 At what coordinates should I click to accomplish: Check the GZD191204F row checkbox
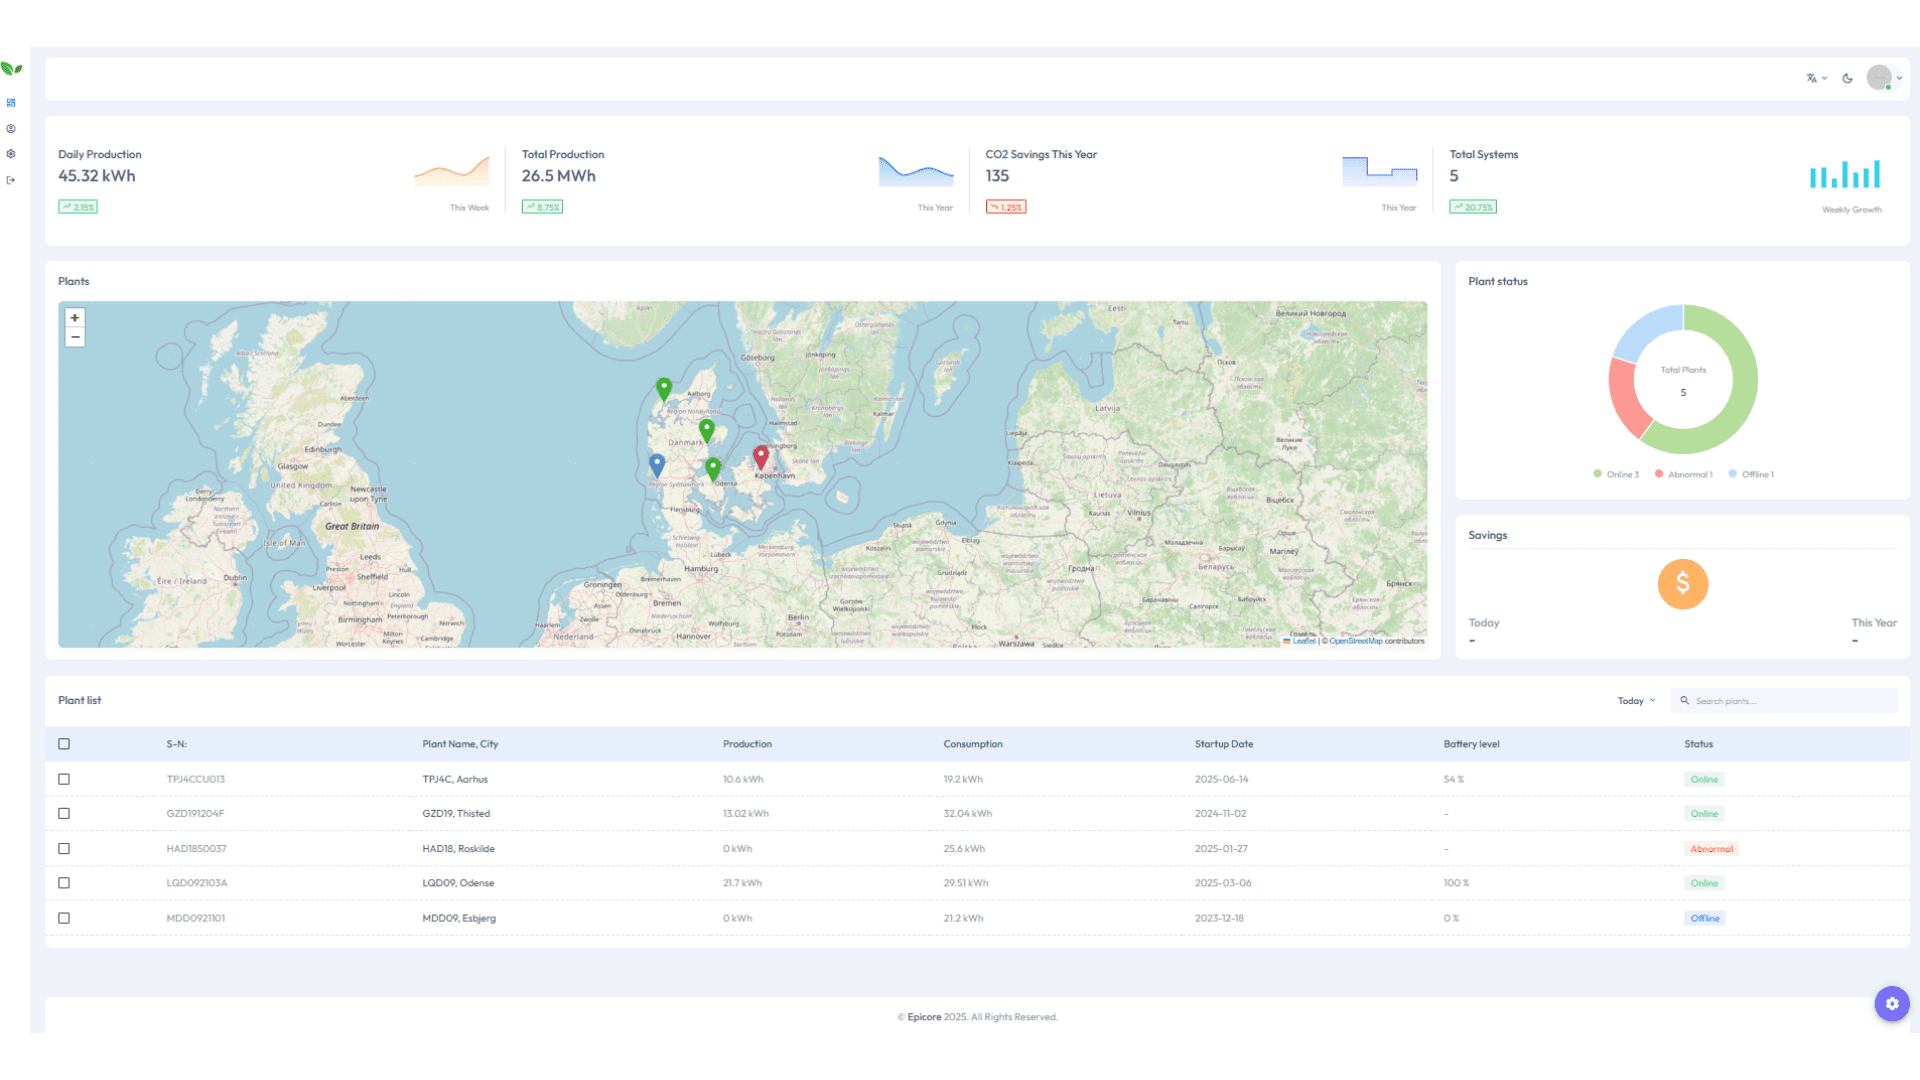64,814
